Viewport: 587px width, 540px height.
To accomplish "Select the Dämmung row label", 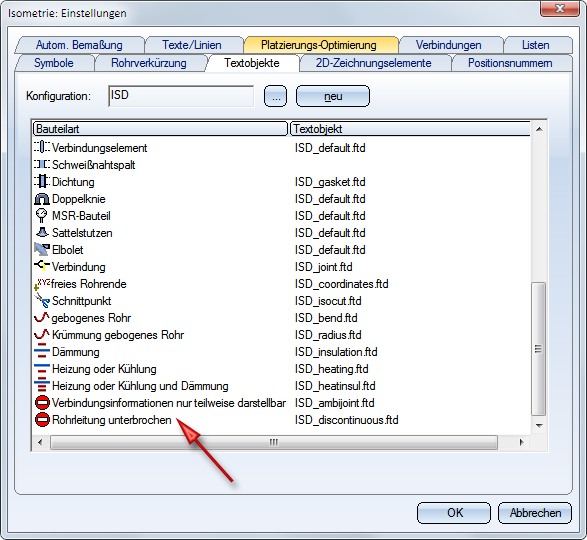I will tap(76, 352).
